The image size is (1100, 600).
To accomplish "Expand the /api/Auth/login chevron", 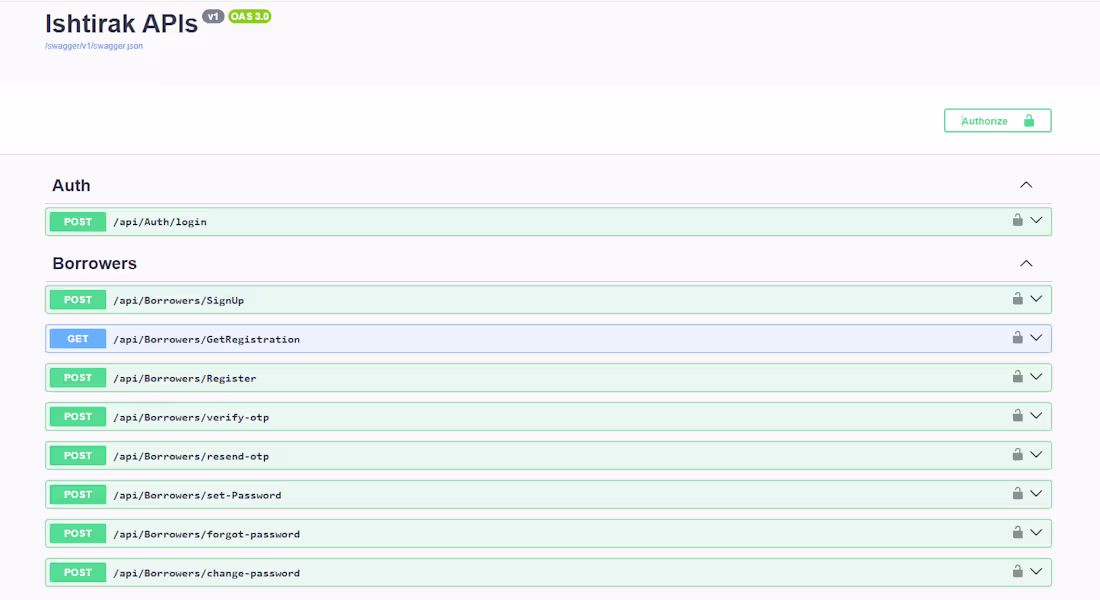I will coord(1036,220).
